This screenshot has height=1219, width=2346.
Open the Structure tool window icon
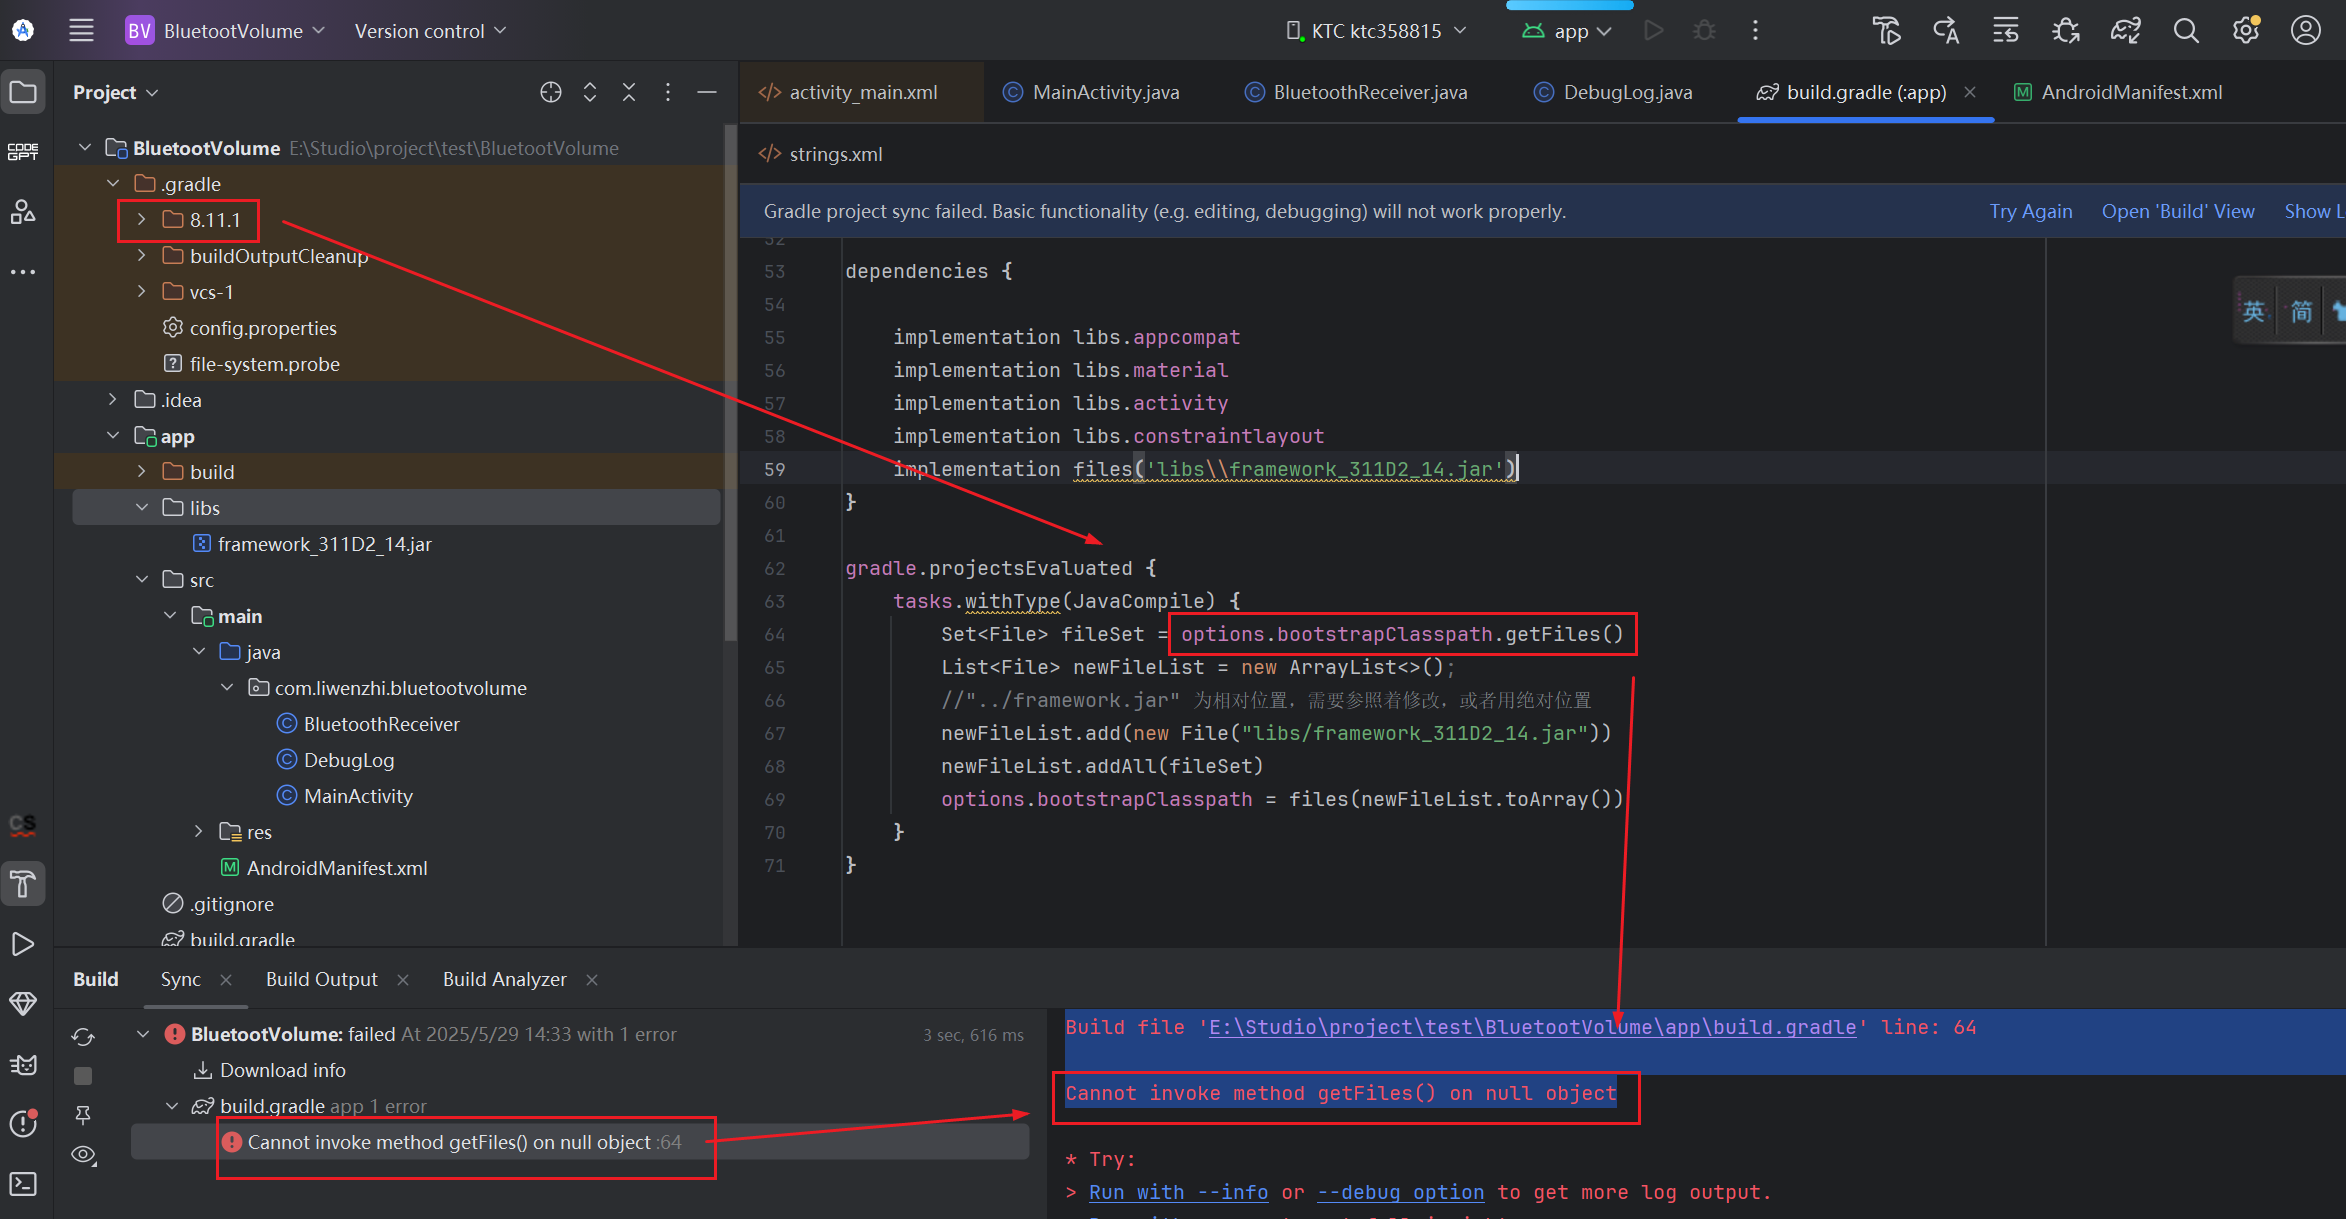click(x=23, y=211)
